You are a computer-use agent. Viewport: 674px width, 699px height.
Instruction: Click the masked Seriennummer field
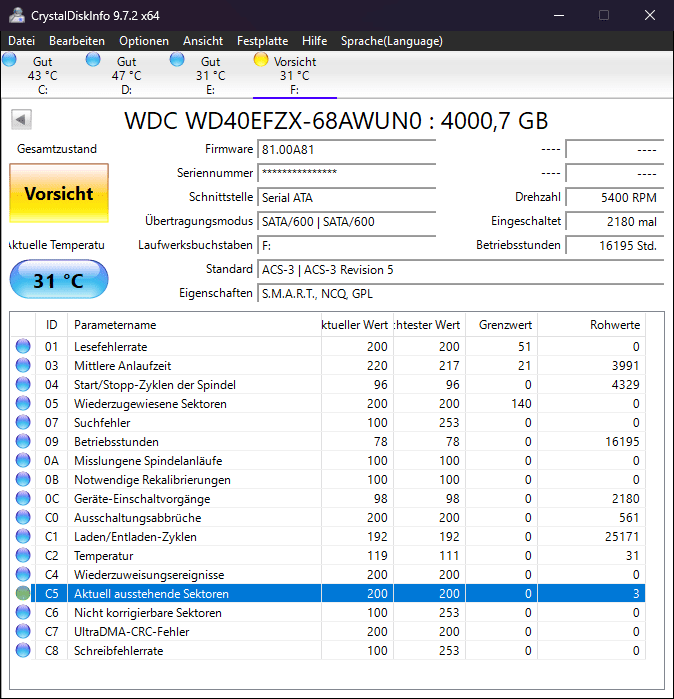(346, 173)
